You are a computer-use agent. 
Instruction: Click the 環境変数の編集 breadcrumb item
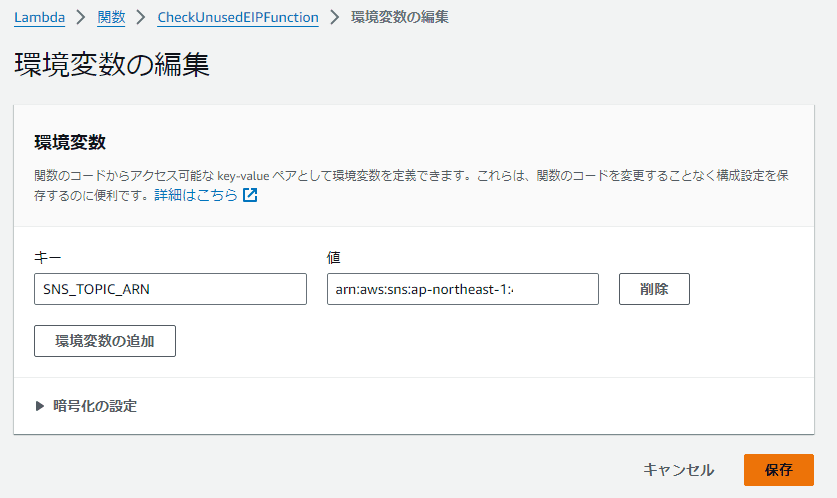coord(399,18)
